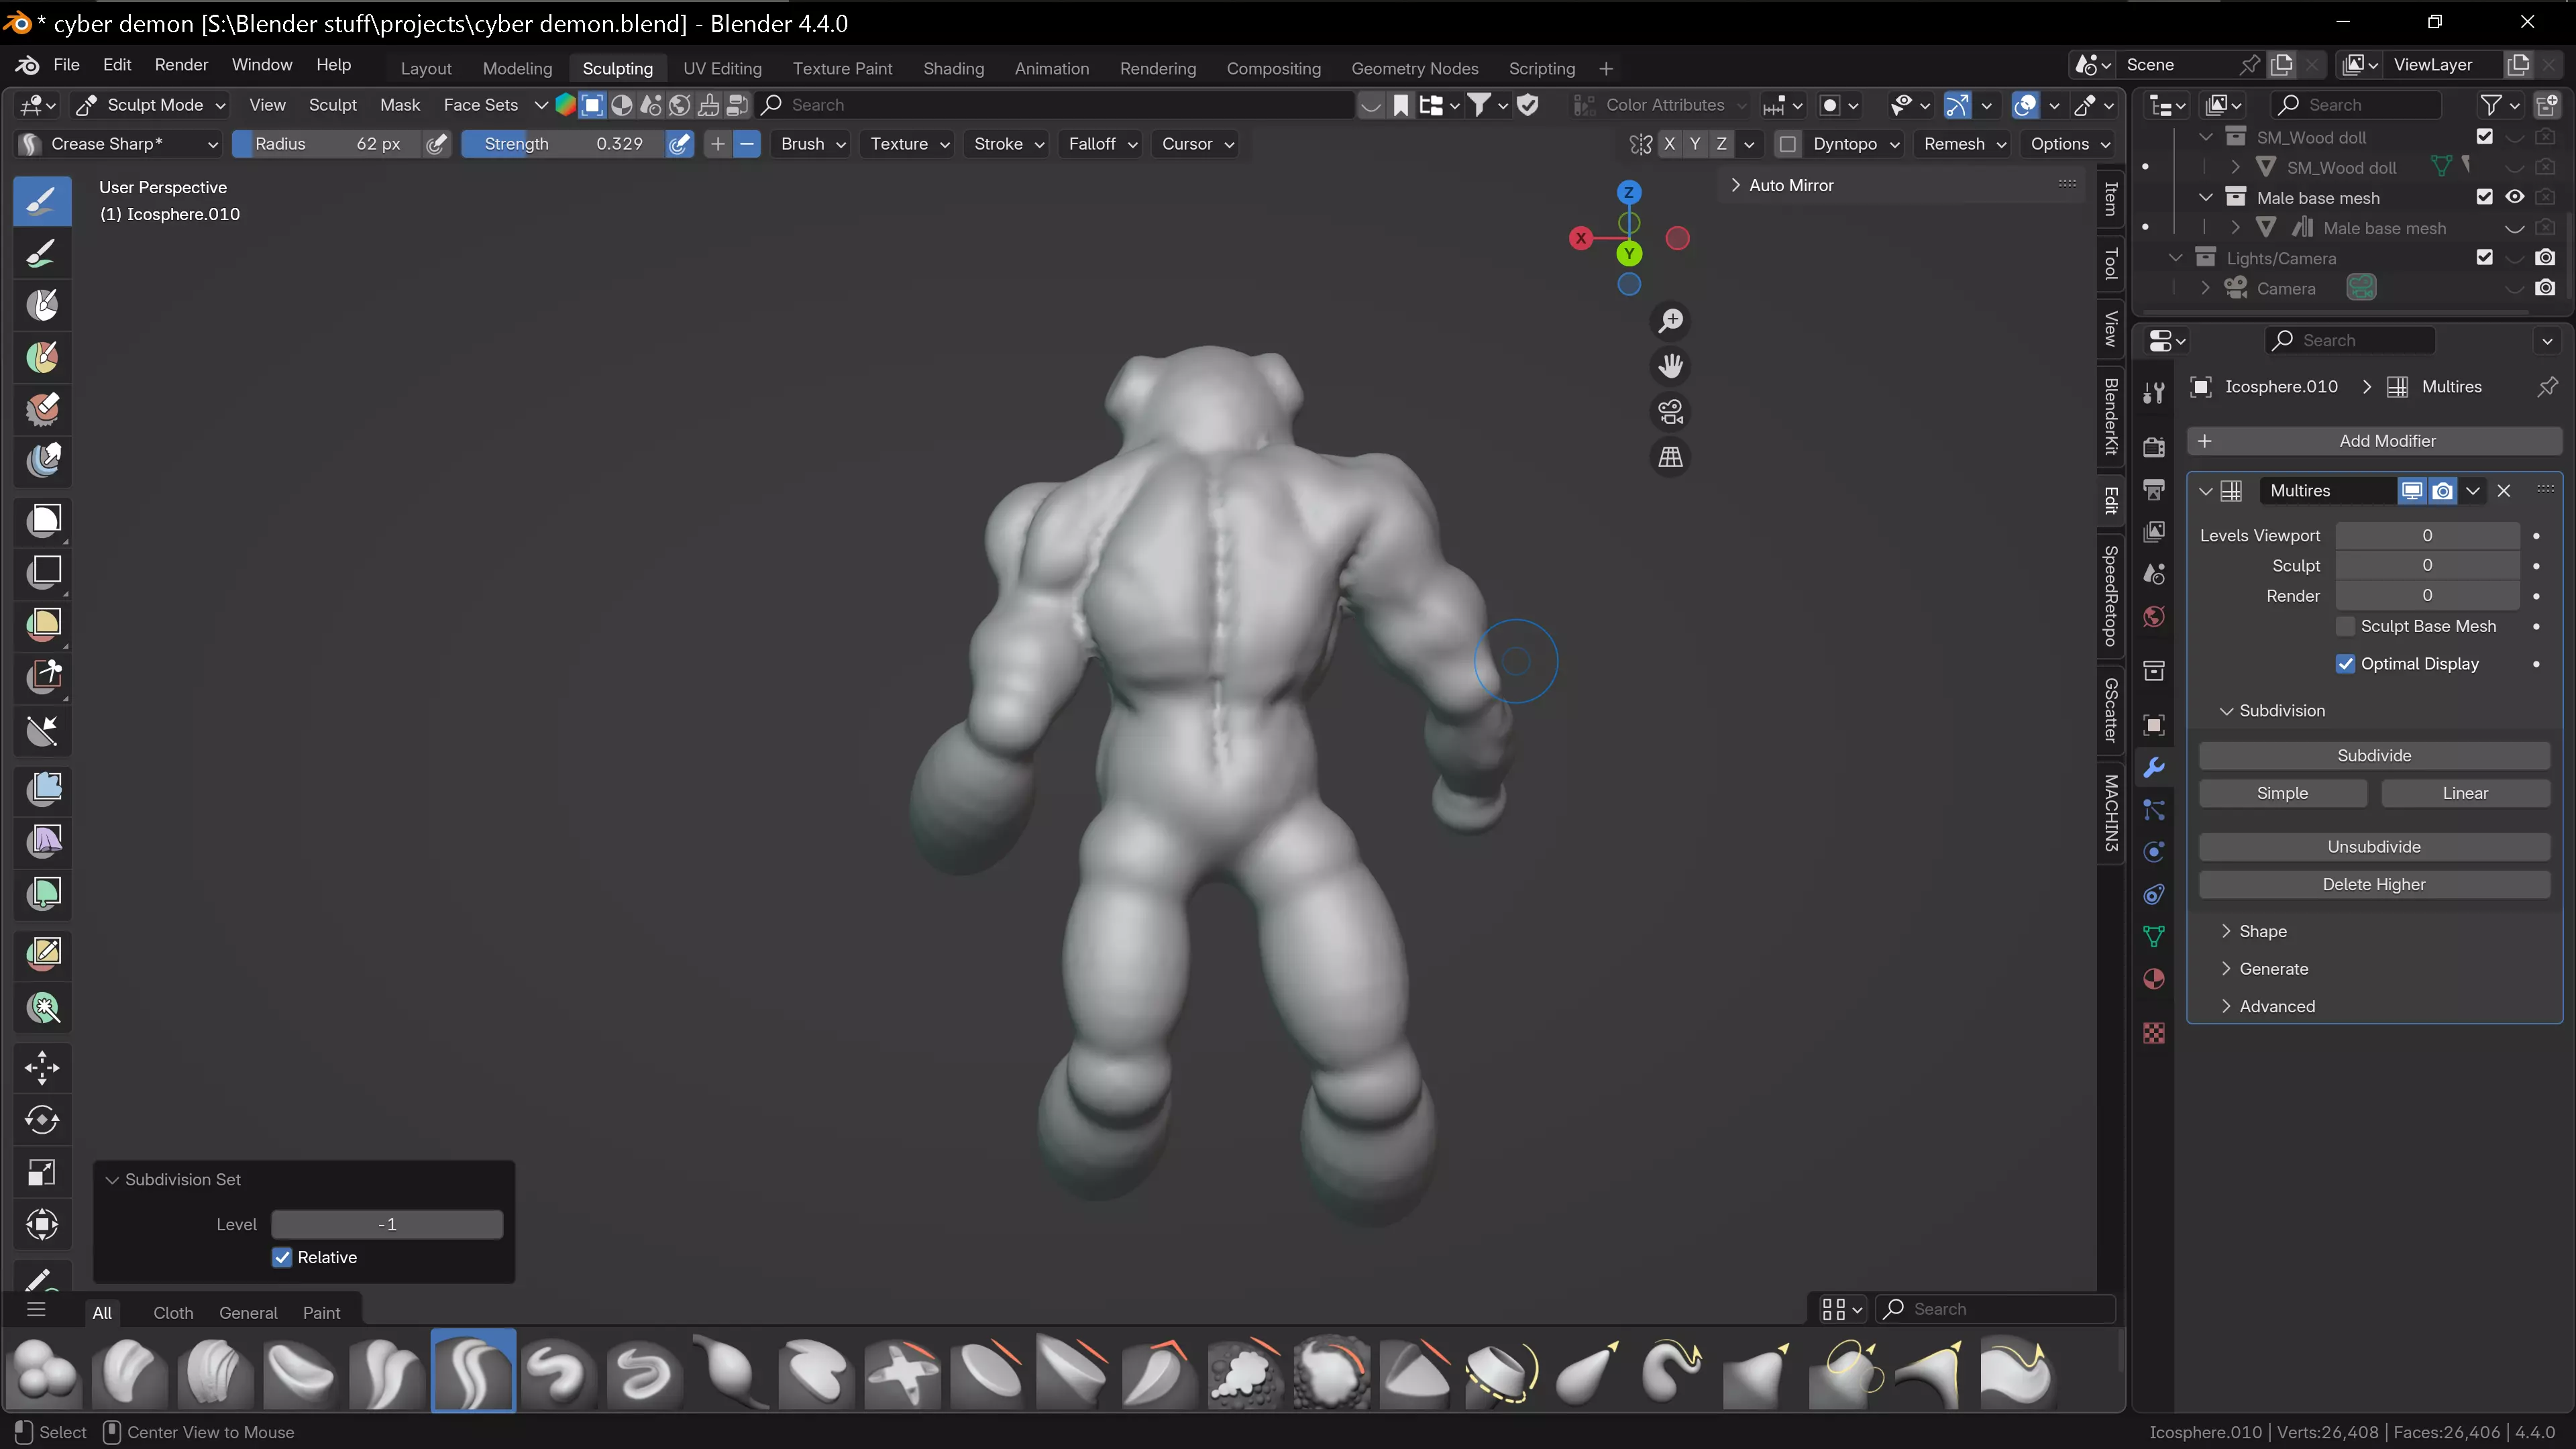Uncheck Lights/Camera collection checkbox
Image resolution: width=2576 pixels, height=1449 pixels.
[2485, 257]
